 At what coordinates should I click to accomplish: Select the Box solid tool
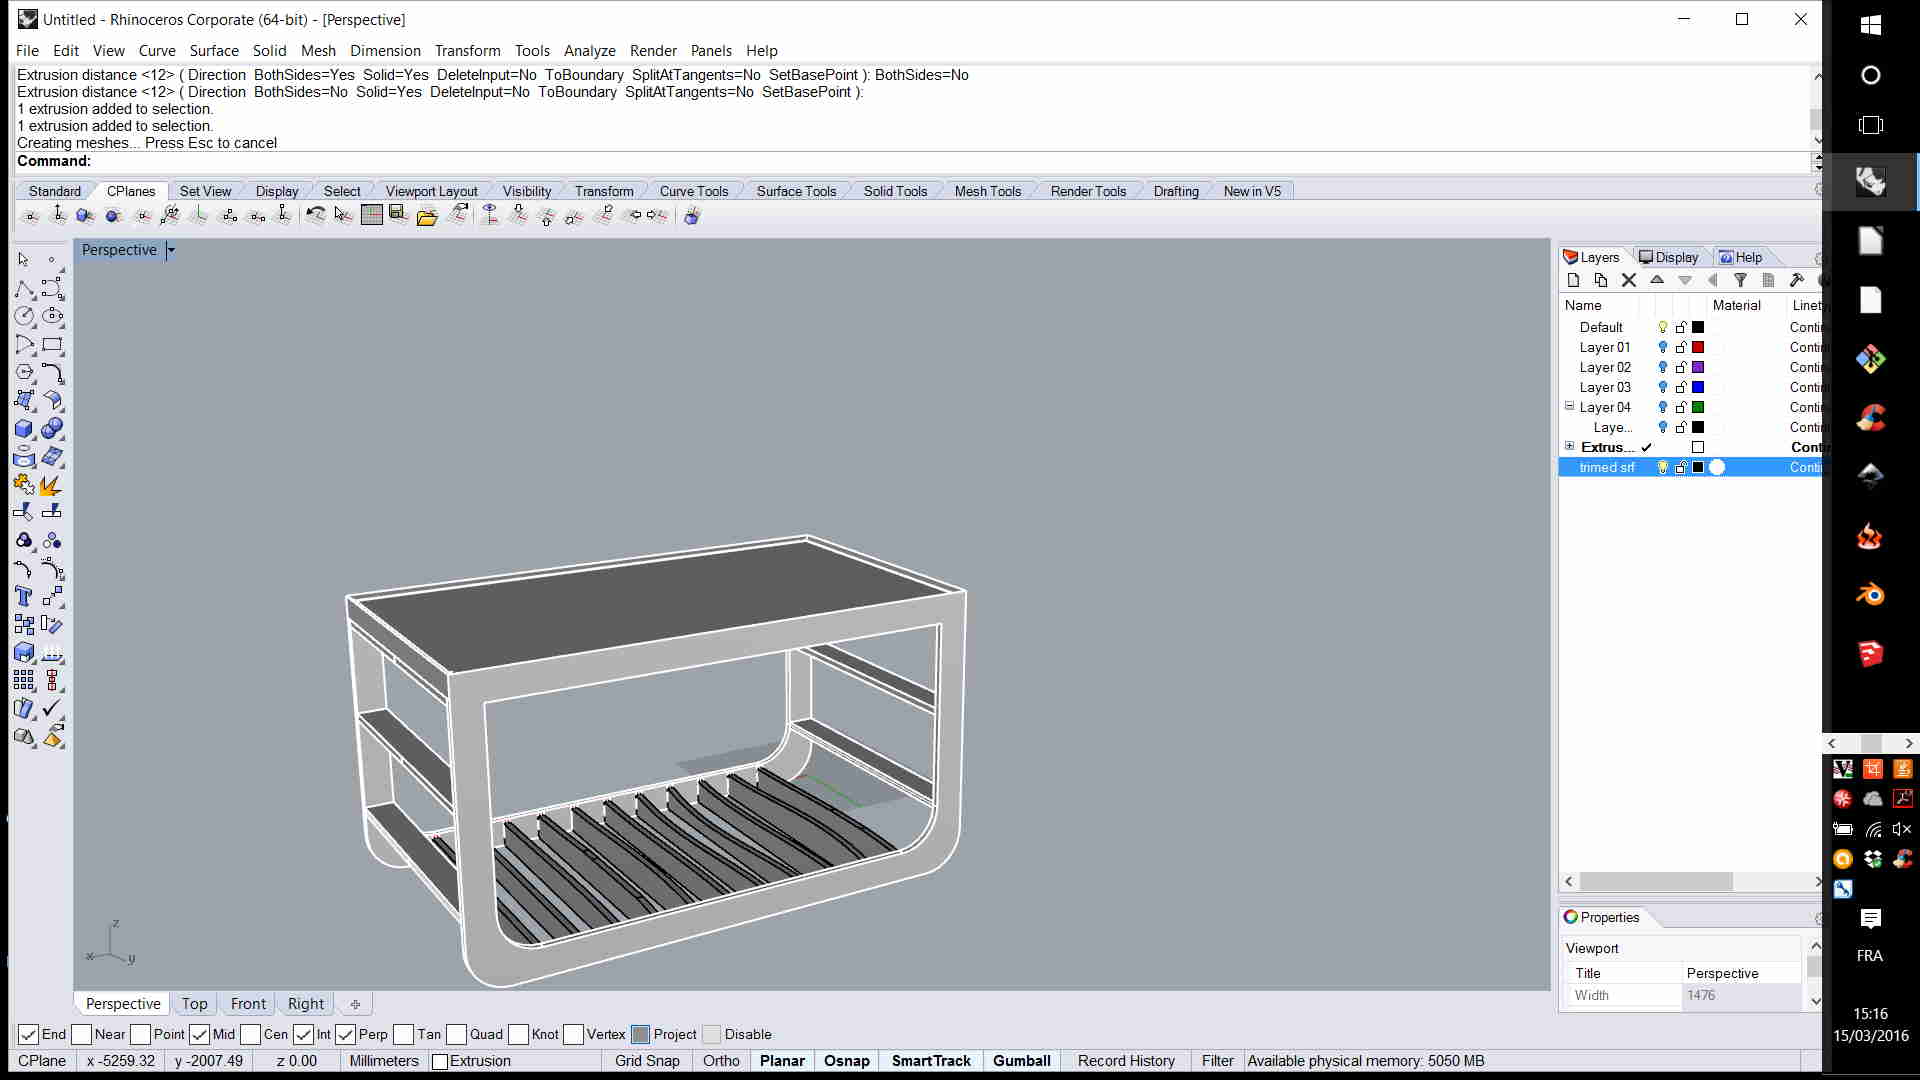(x=24, y=429)
